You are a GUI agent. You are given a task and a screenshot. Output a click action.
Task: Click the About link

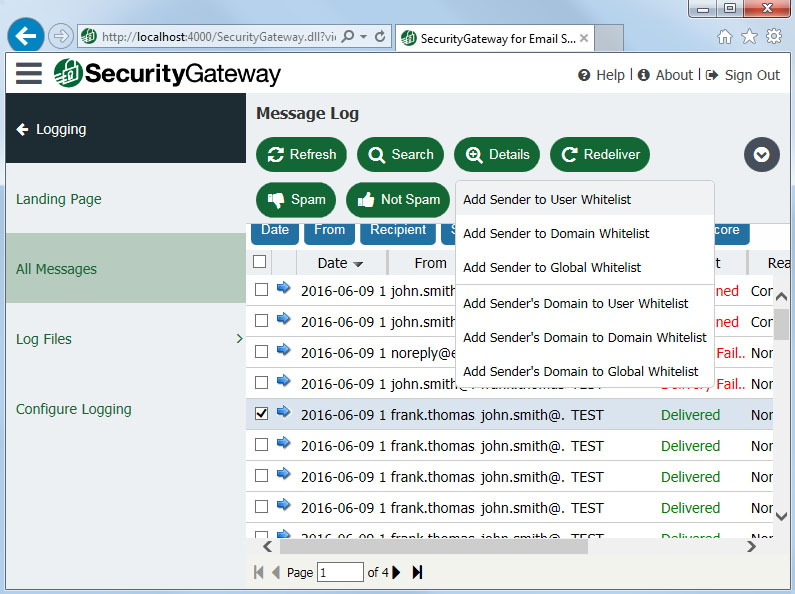click(x=665, y=75)
